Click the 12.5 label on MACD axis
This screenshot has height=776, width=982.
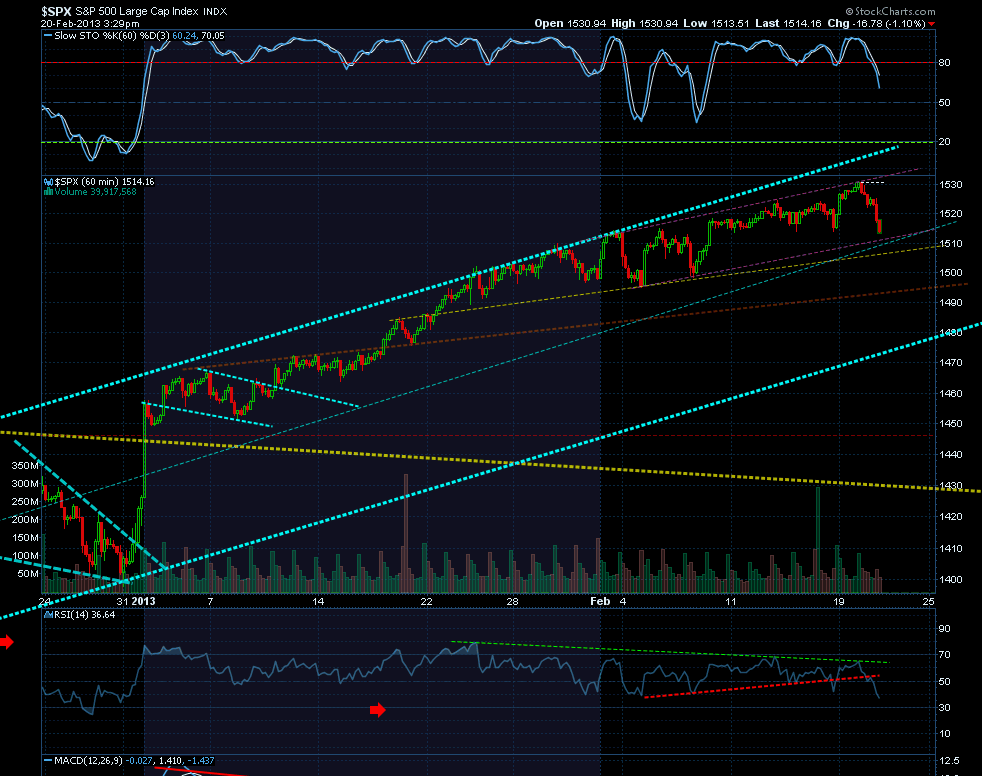[949, 761]
